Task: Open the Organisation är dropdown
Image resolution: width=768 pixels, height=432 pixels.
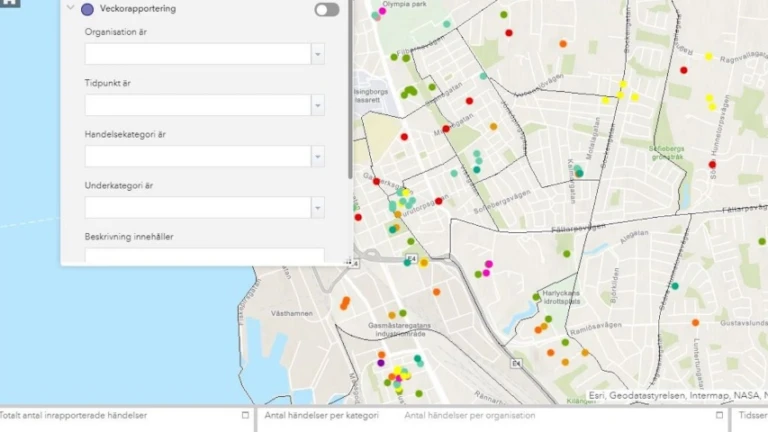Action: click(x=317, y=54)
